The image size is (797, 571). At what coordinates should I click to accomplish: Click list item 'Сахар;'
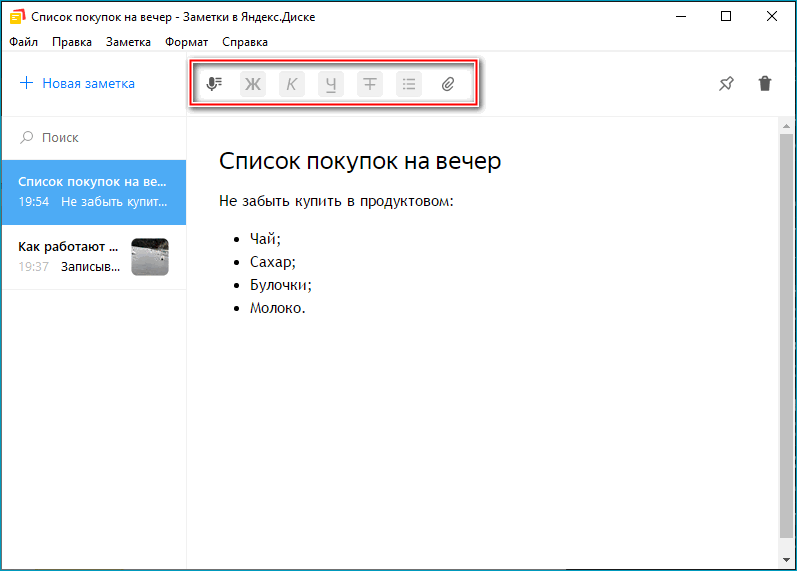[x=272, y=262]
